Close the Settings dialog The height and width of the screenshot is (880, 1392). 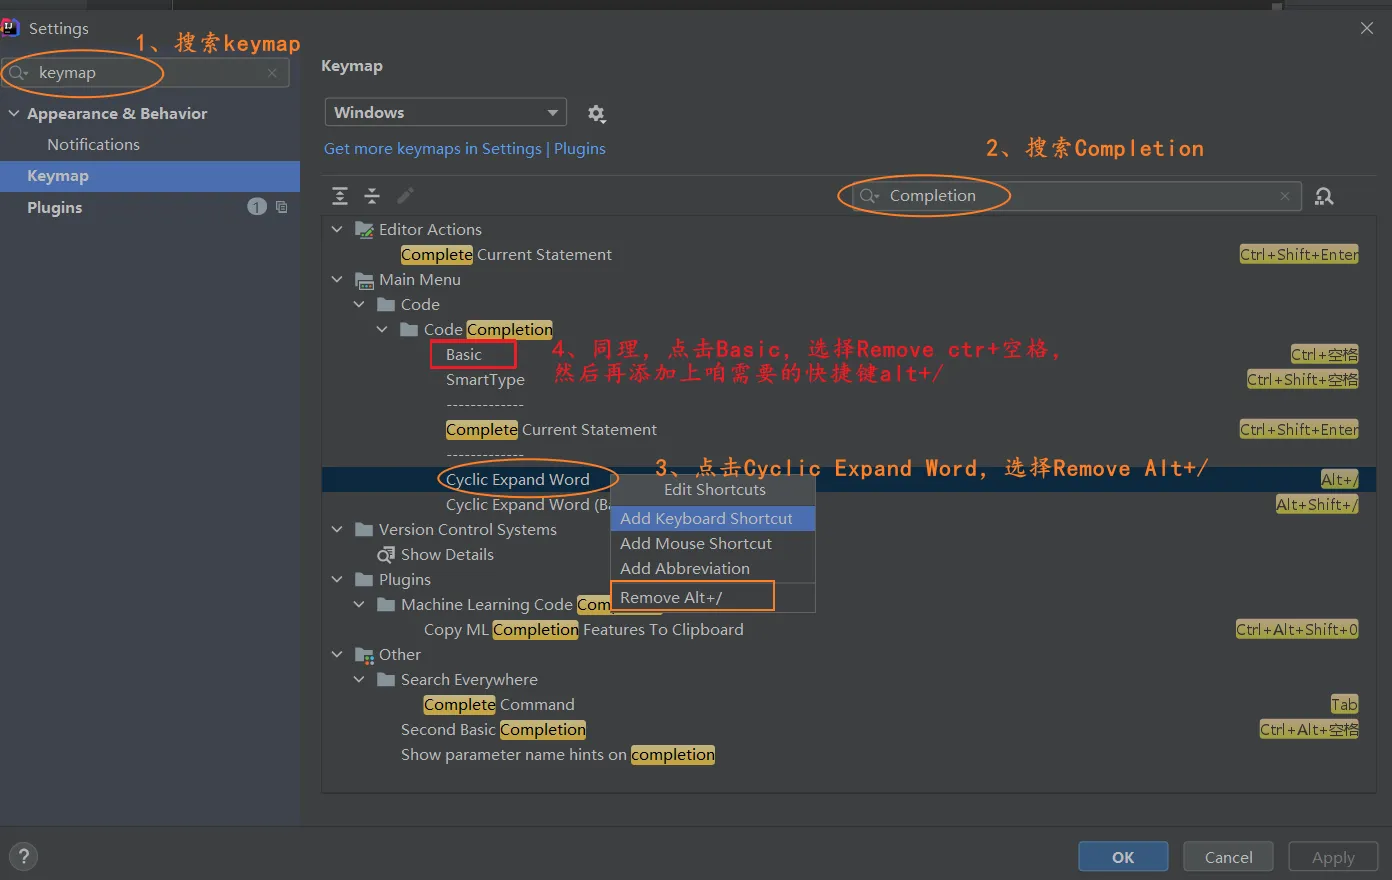pyautogui.click(x=1367, y=29)
